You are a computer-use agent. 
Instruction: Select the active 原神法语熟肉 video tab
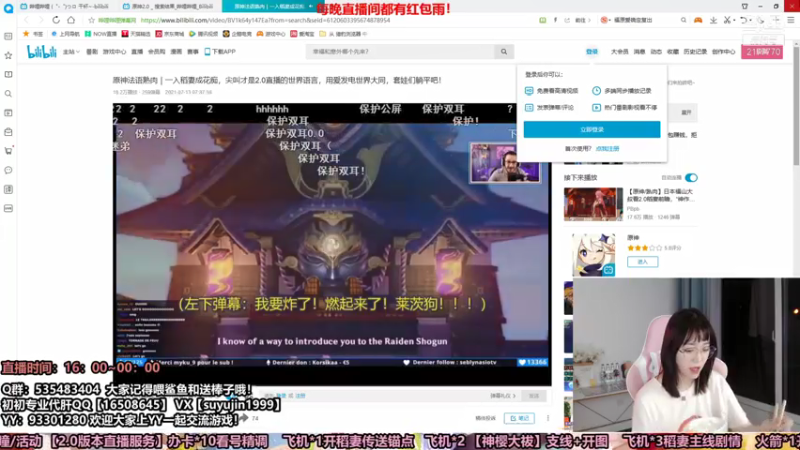(x=269, y=6)
